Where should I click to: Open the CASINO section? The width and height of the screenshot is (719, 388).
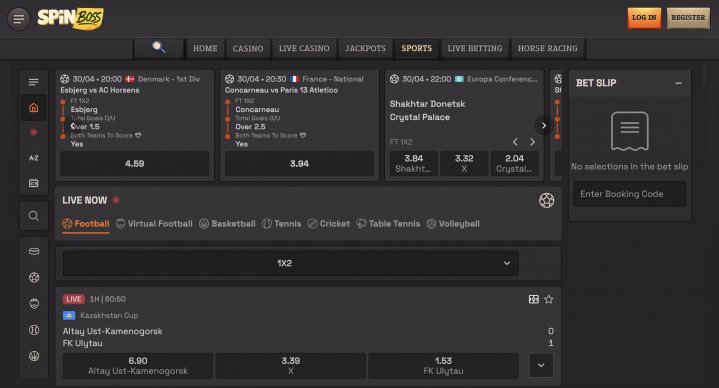[248, 48]
